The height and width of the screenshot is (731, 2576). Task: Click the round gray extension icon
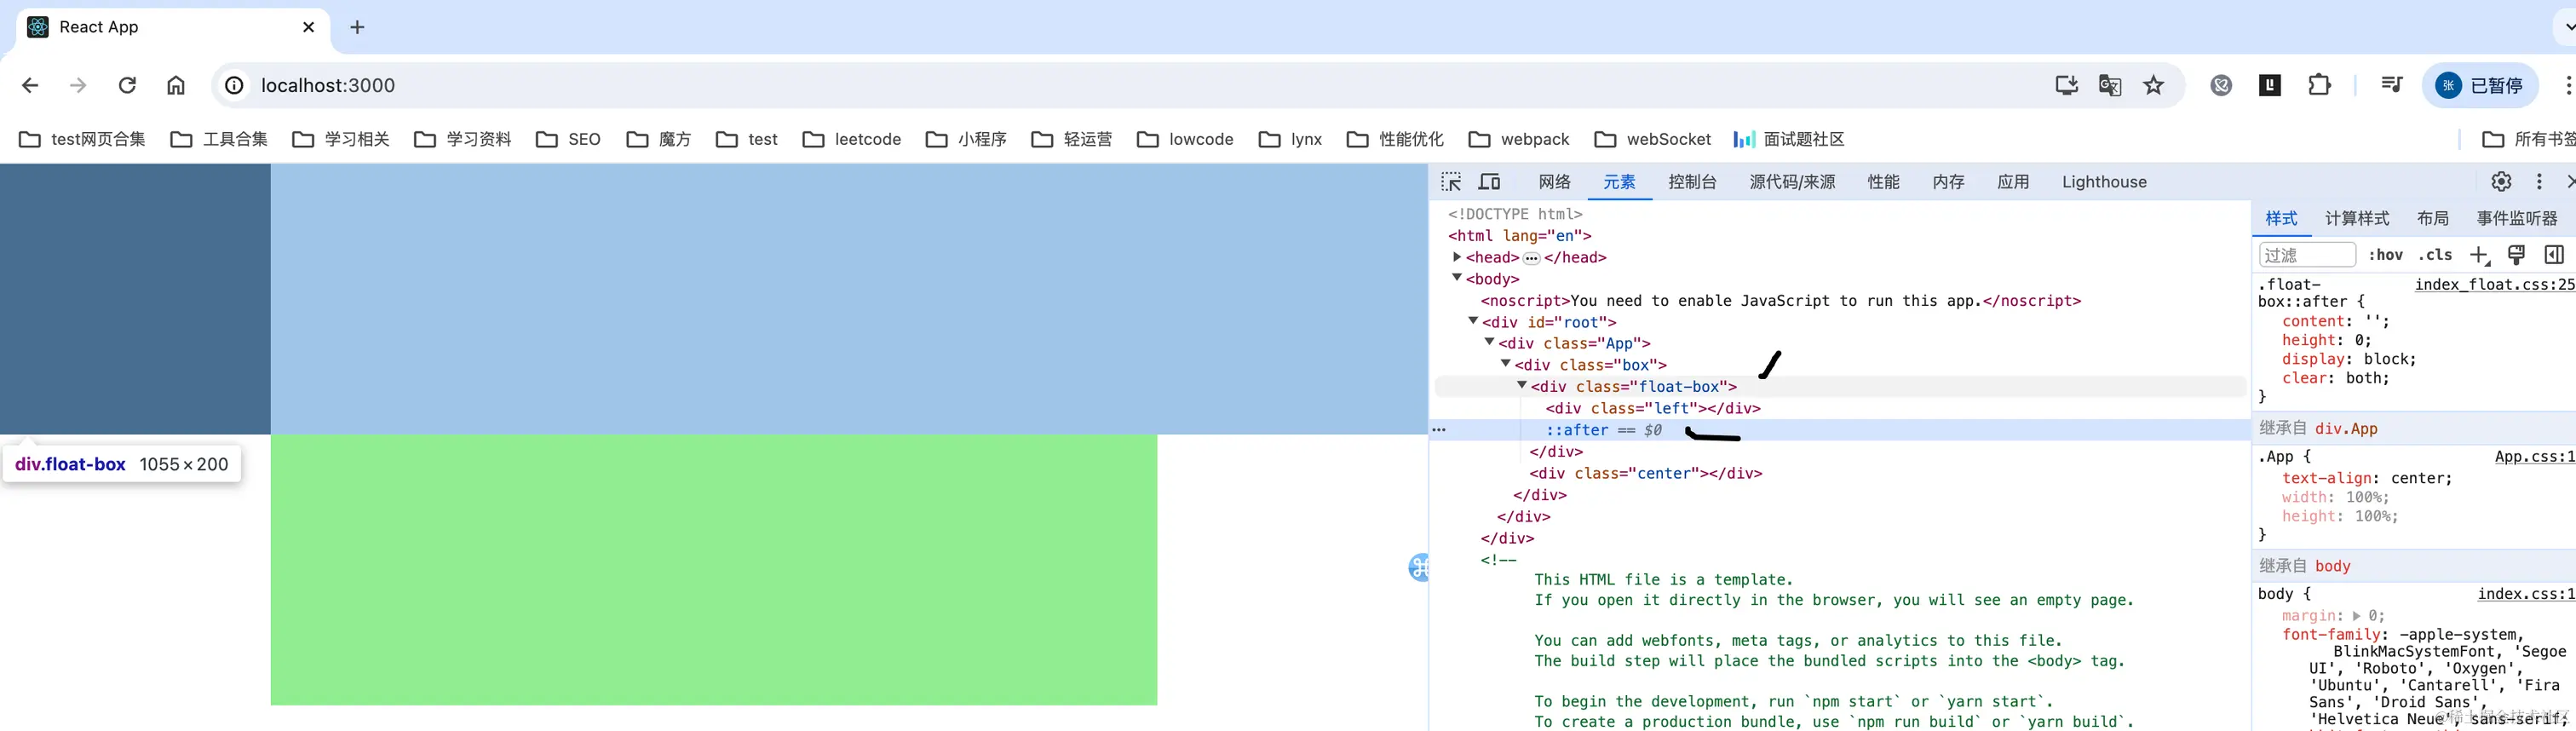coord(2221,86)
